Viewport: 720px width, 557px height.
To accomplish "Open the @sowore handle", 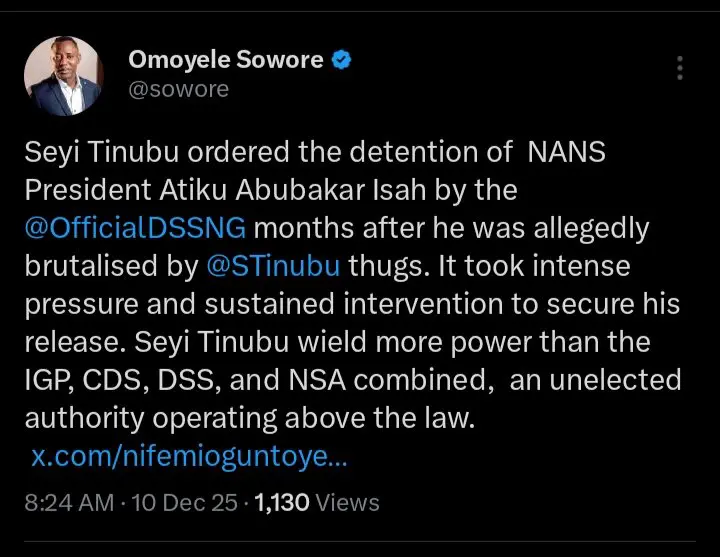I will pos(178,90).
